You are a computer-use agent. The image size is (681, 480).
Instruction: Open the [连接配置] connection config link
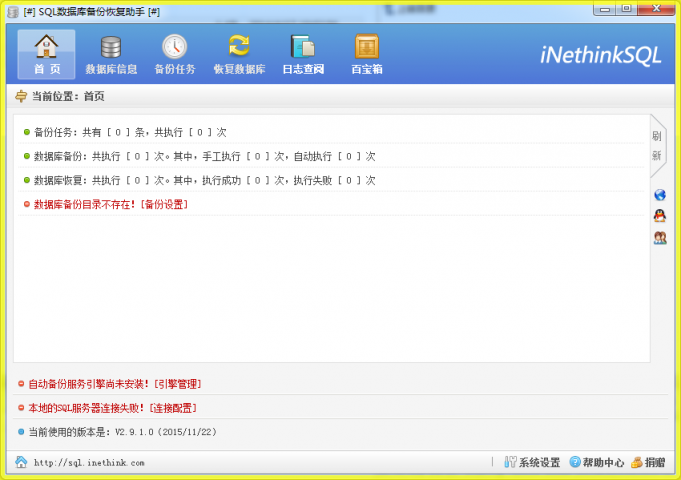pyautogui.click(x=172, y=408)
